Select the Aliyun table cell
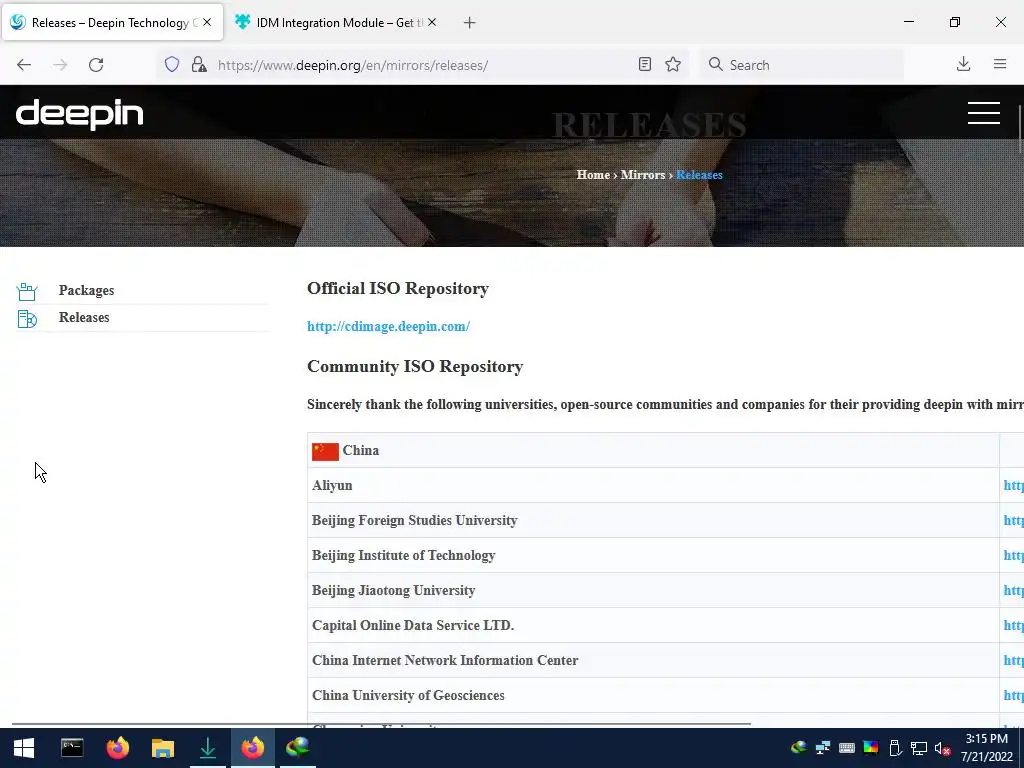1024x768 pixels. 653,485
